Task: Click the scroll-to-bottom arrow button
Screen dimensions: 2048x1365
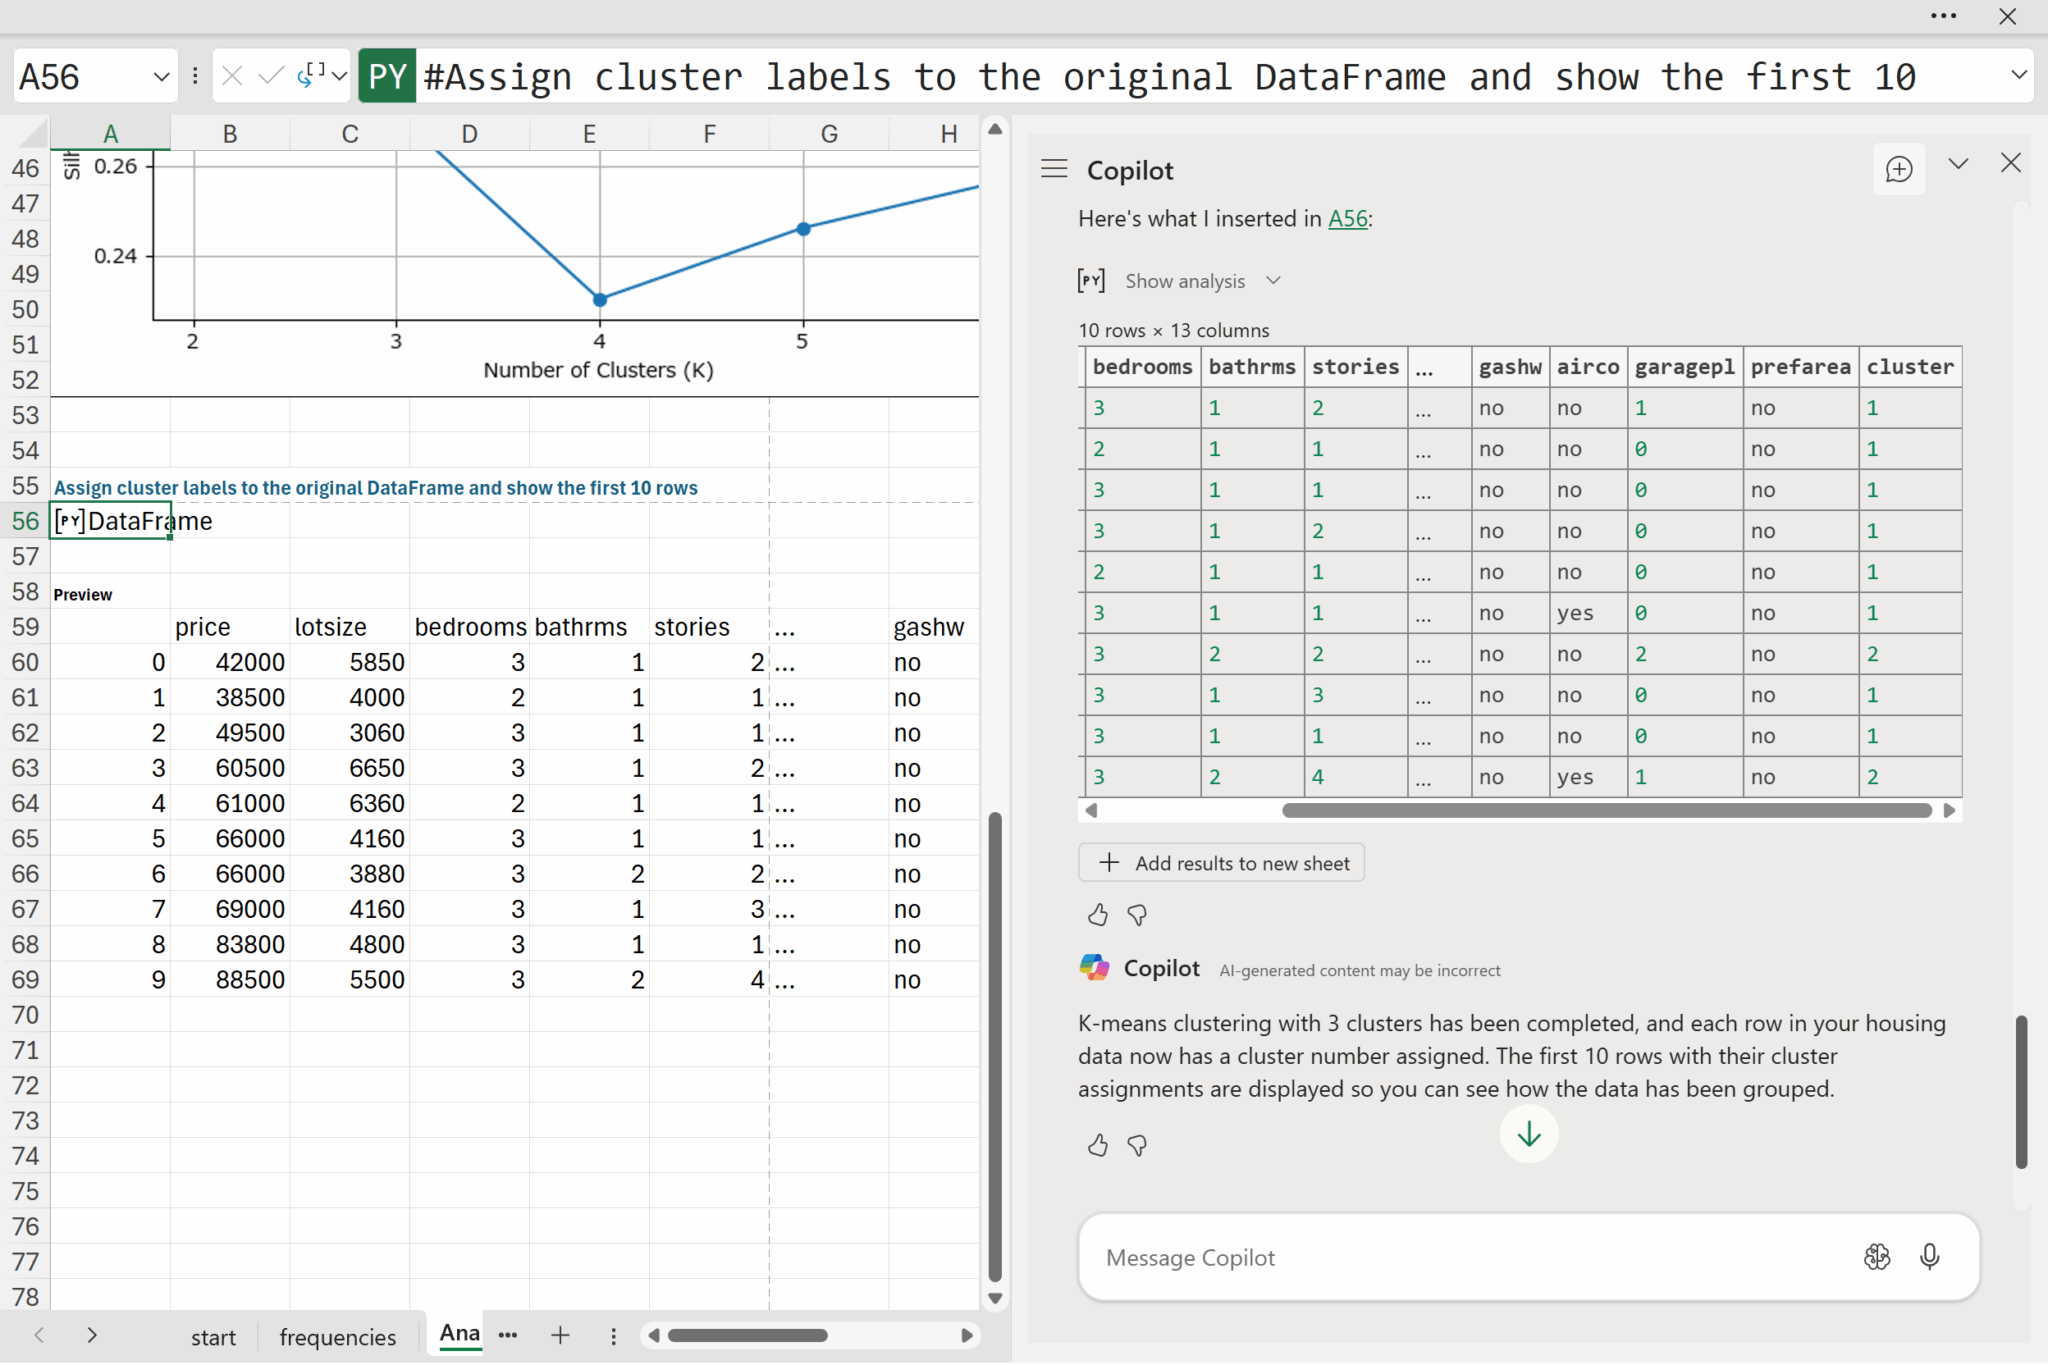Action: tap(1528, 1134)
